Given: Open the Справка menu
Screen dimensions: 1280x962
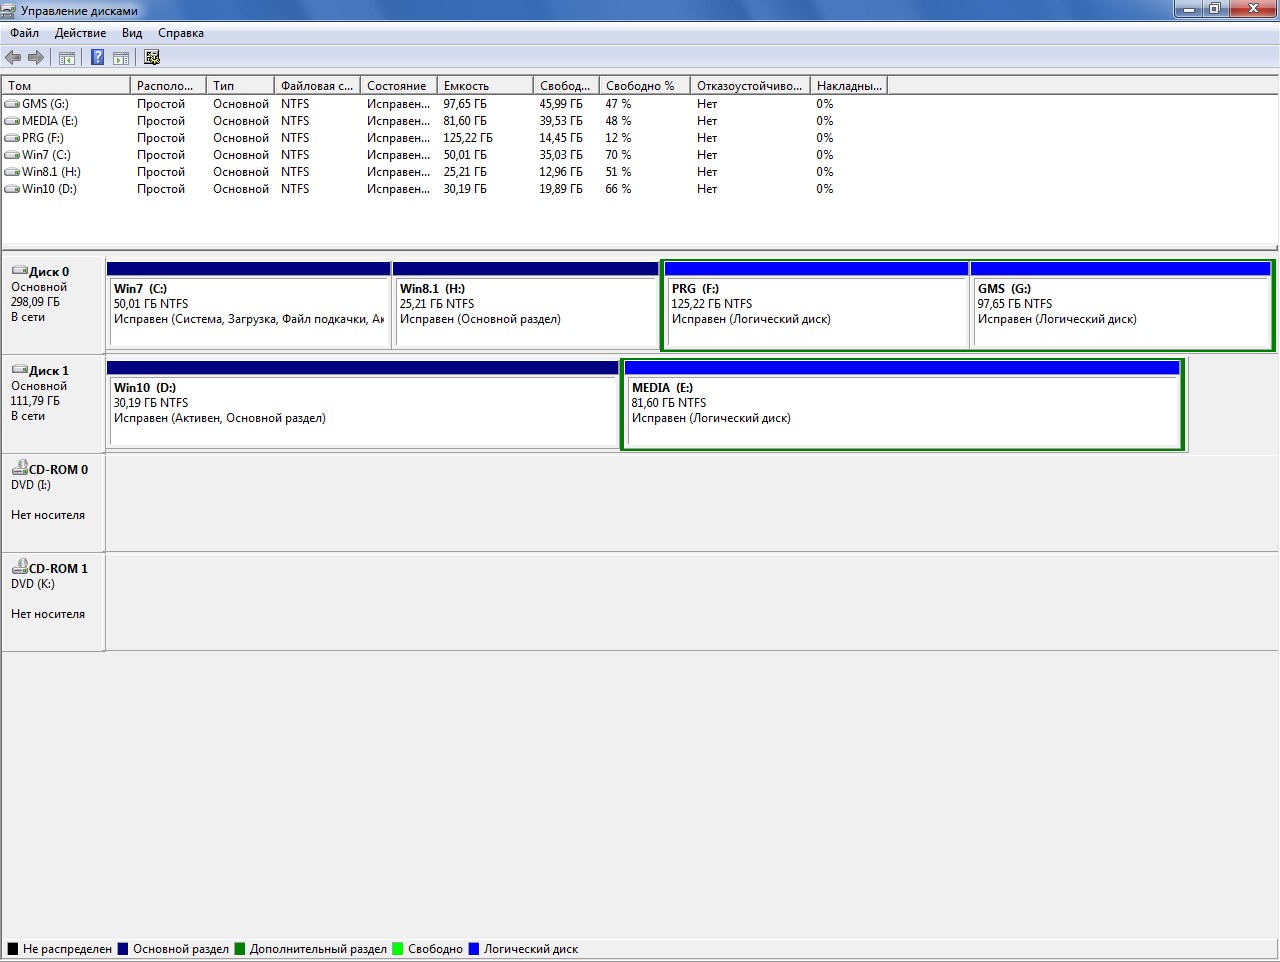Looking at the screenshot, I should pos(181,33).
